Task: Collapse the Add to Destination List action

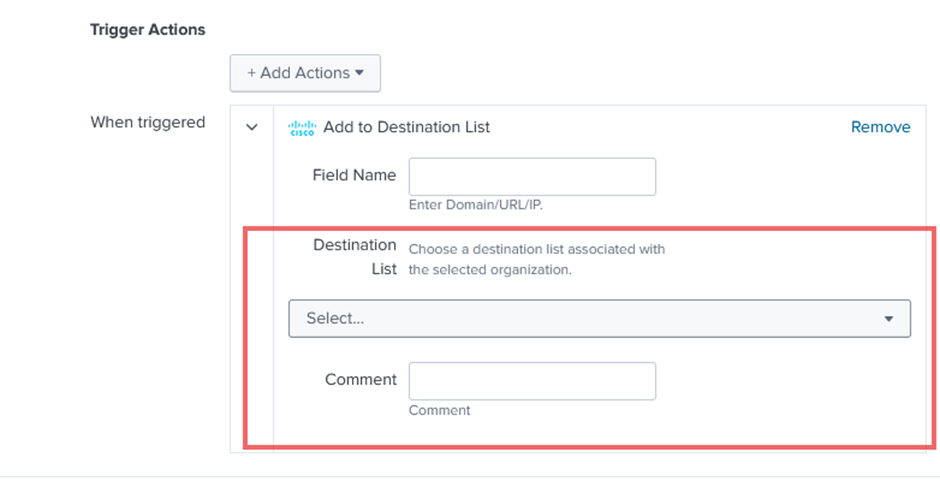Action: pos(252,128)
